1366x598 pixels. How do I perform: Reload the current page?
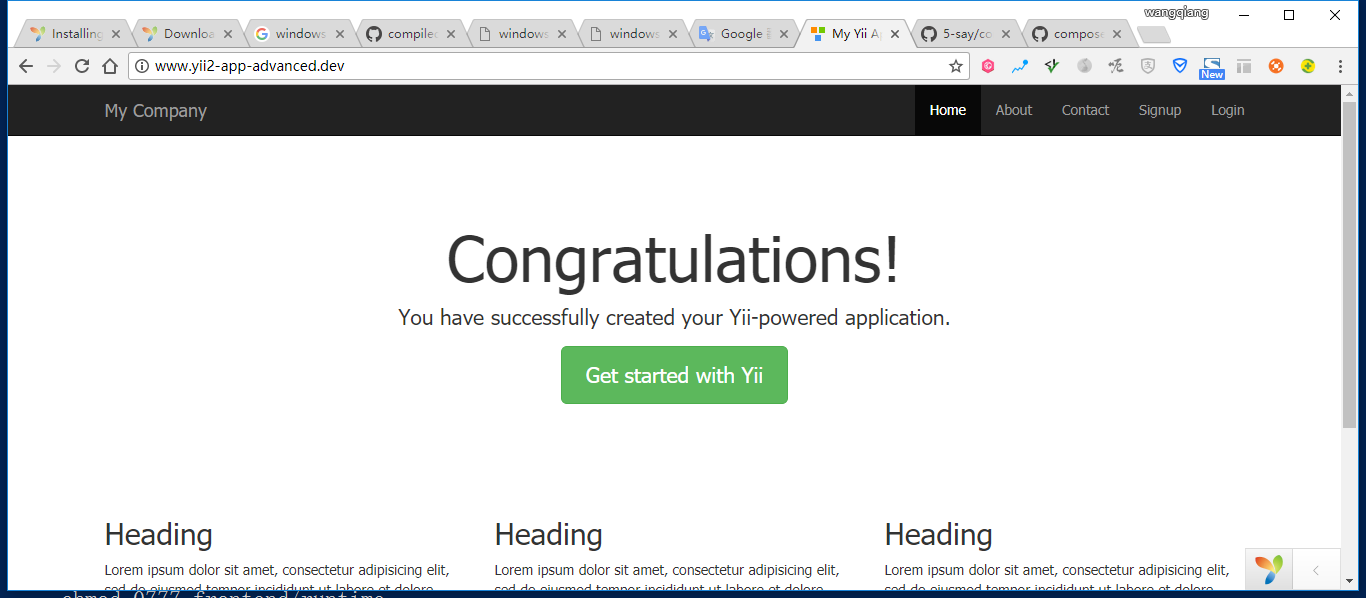point(82,66)
